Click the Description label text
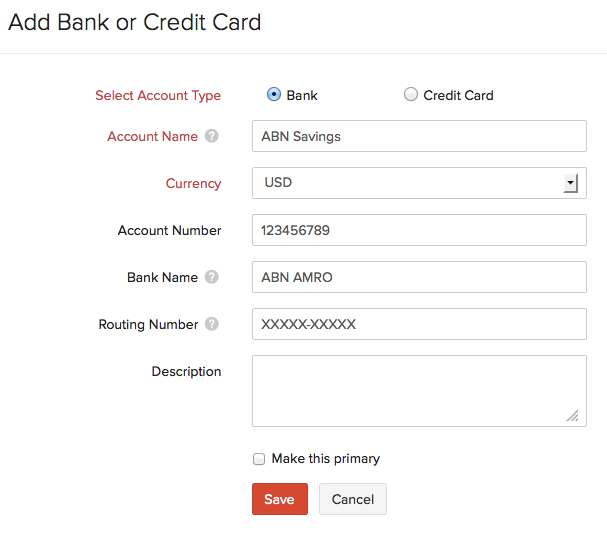This screenshot has height=534, width=607. [186, 371]
